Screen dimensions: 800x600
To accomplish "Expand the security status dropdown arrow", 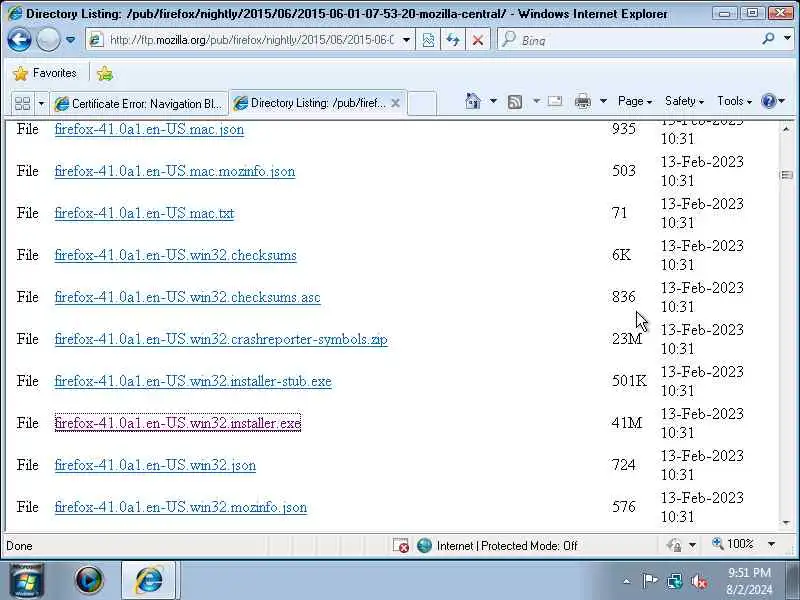I will (x=692, y=545).
